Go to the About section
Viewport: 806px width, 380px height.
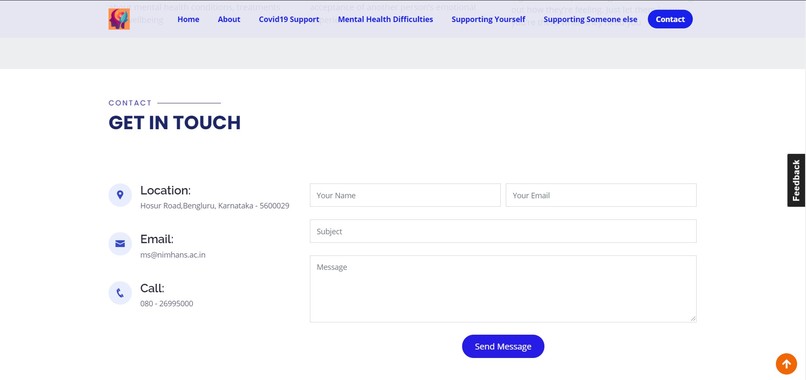(229, 20)
